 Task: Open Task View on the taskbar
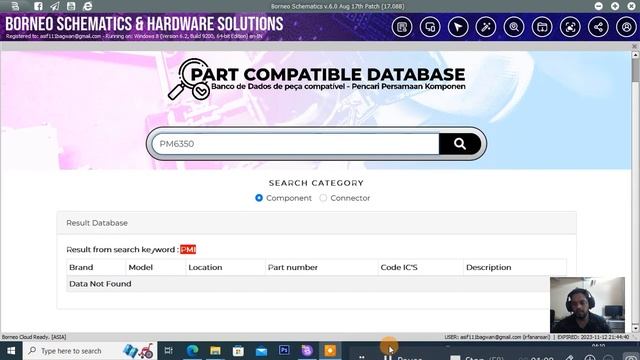pyautogui.click(x=168, y=351)
